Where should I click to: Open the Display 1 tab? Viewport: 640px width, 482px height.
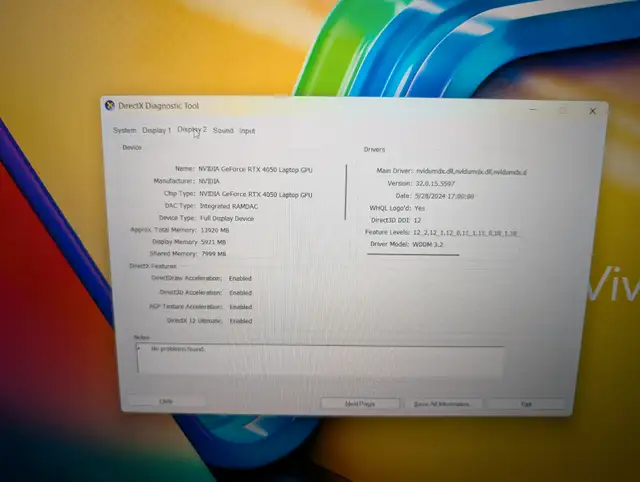pyautogui.click(x=157, y=131)
